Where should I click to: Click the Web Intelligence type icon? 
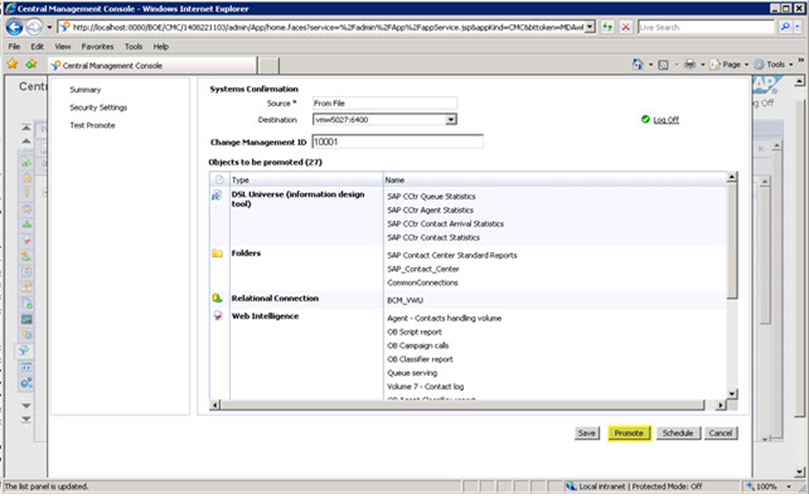pos(217,316)
